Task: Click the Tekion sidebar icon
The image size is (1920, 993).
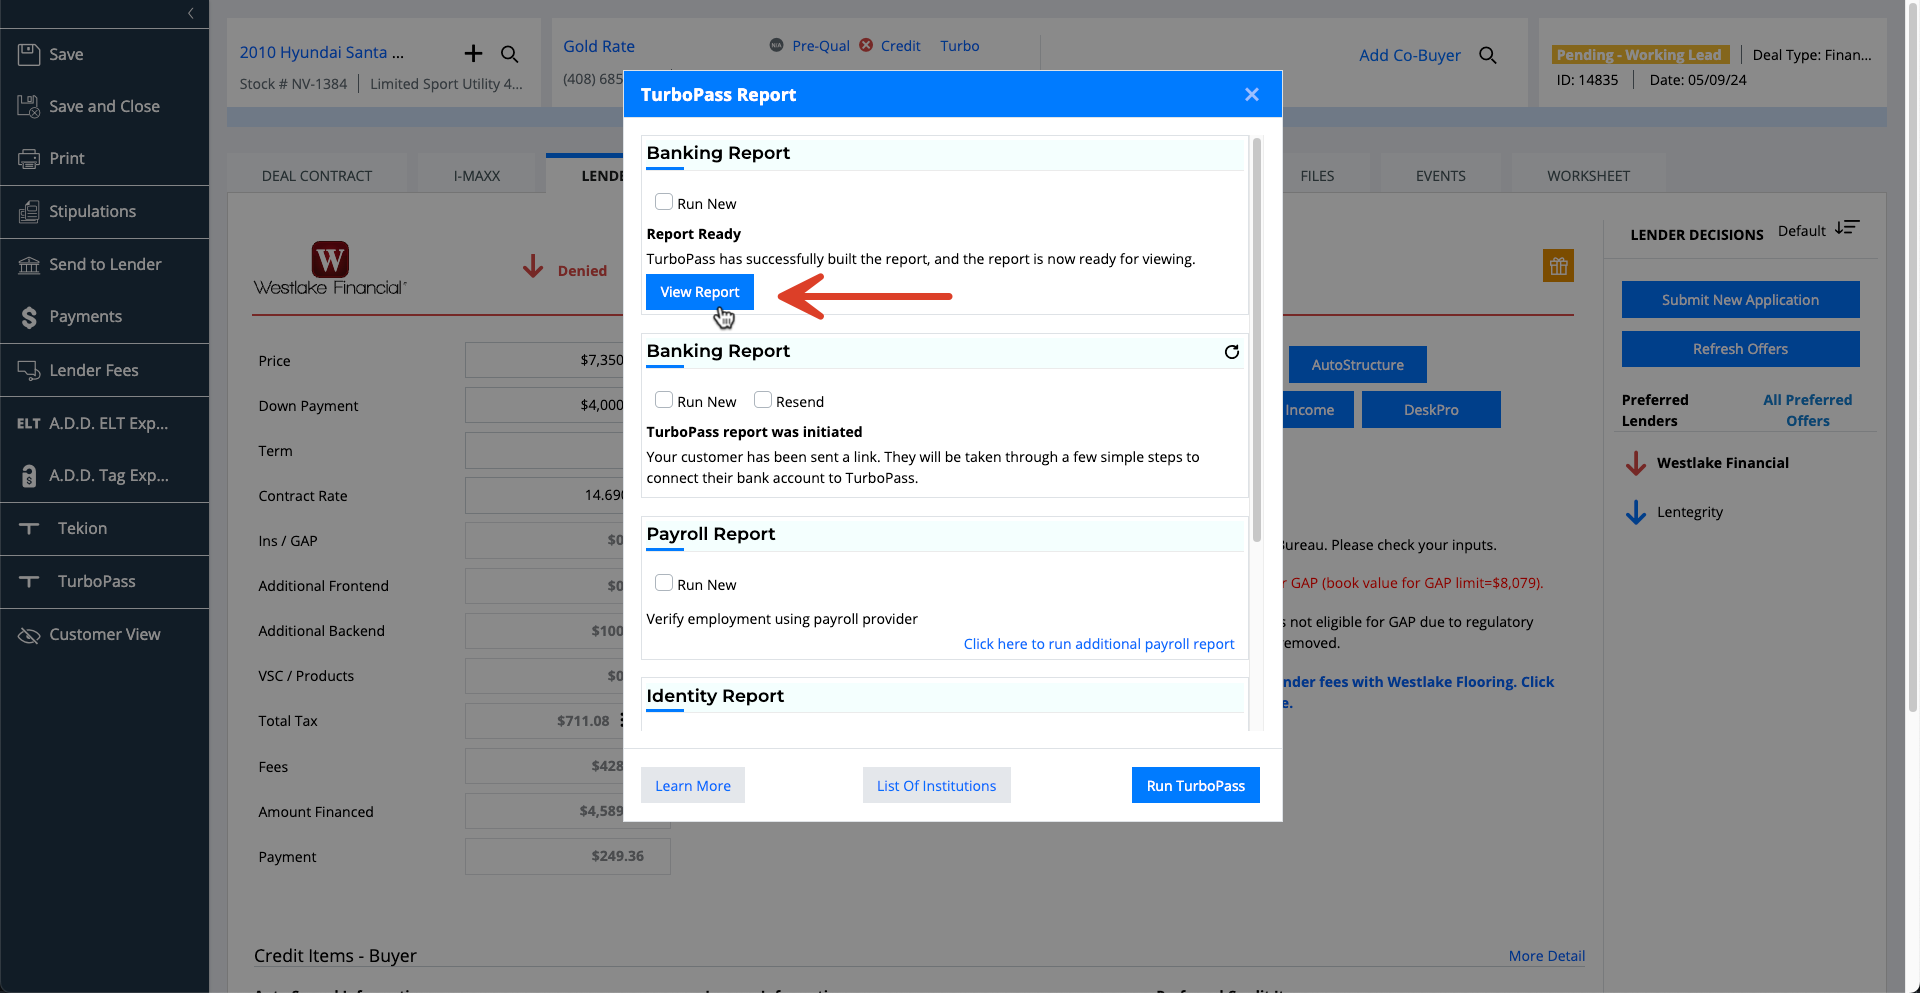Action: 29,528
